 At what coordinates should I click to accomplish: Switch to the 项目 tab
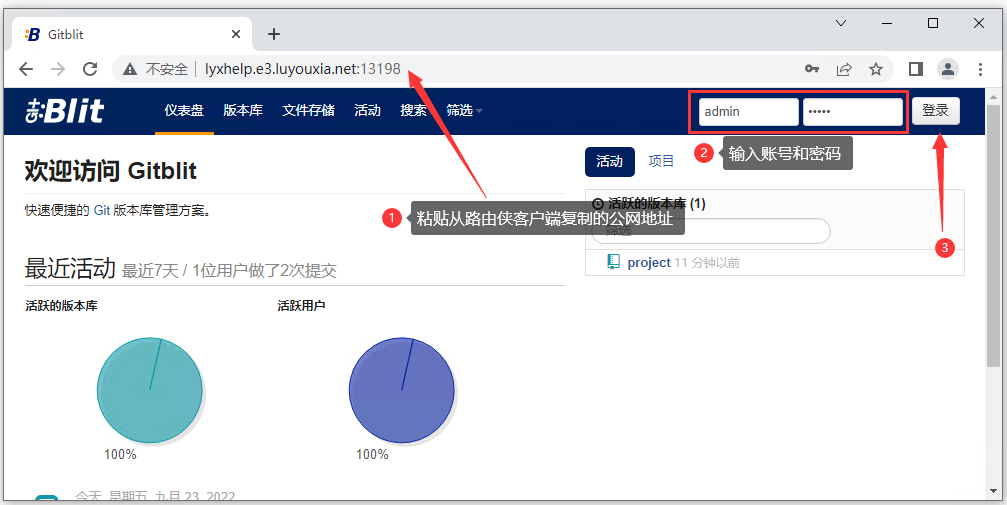coord(661,161)
